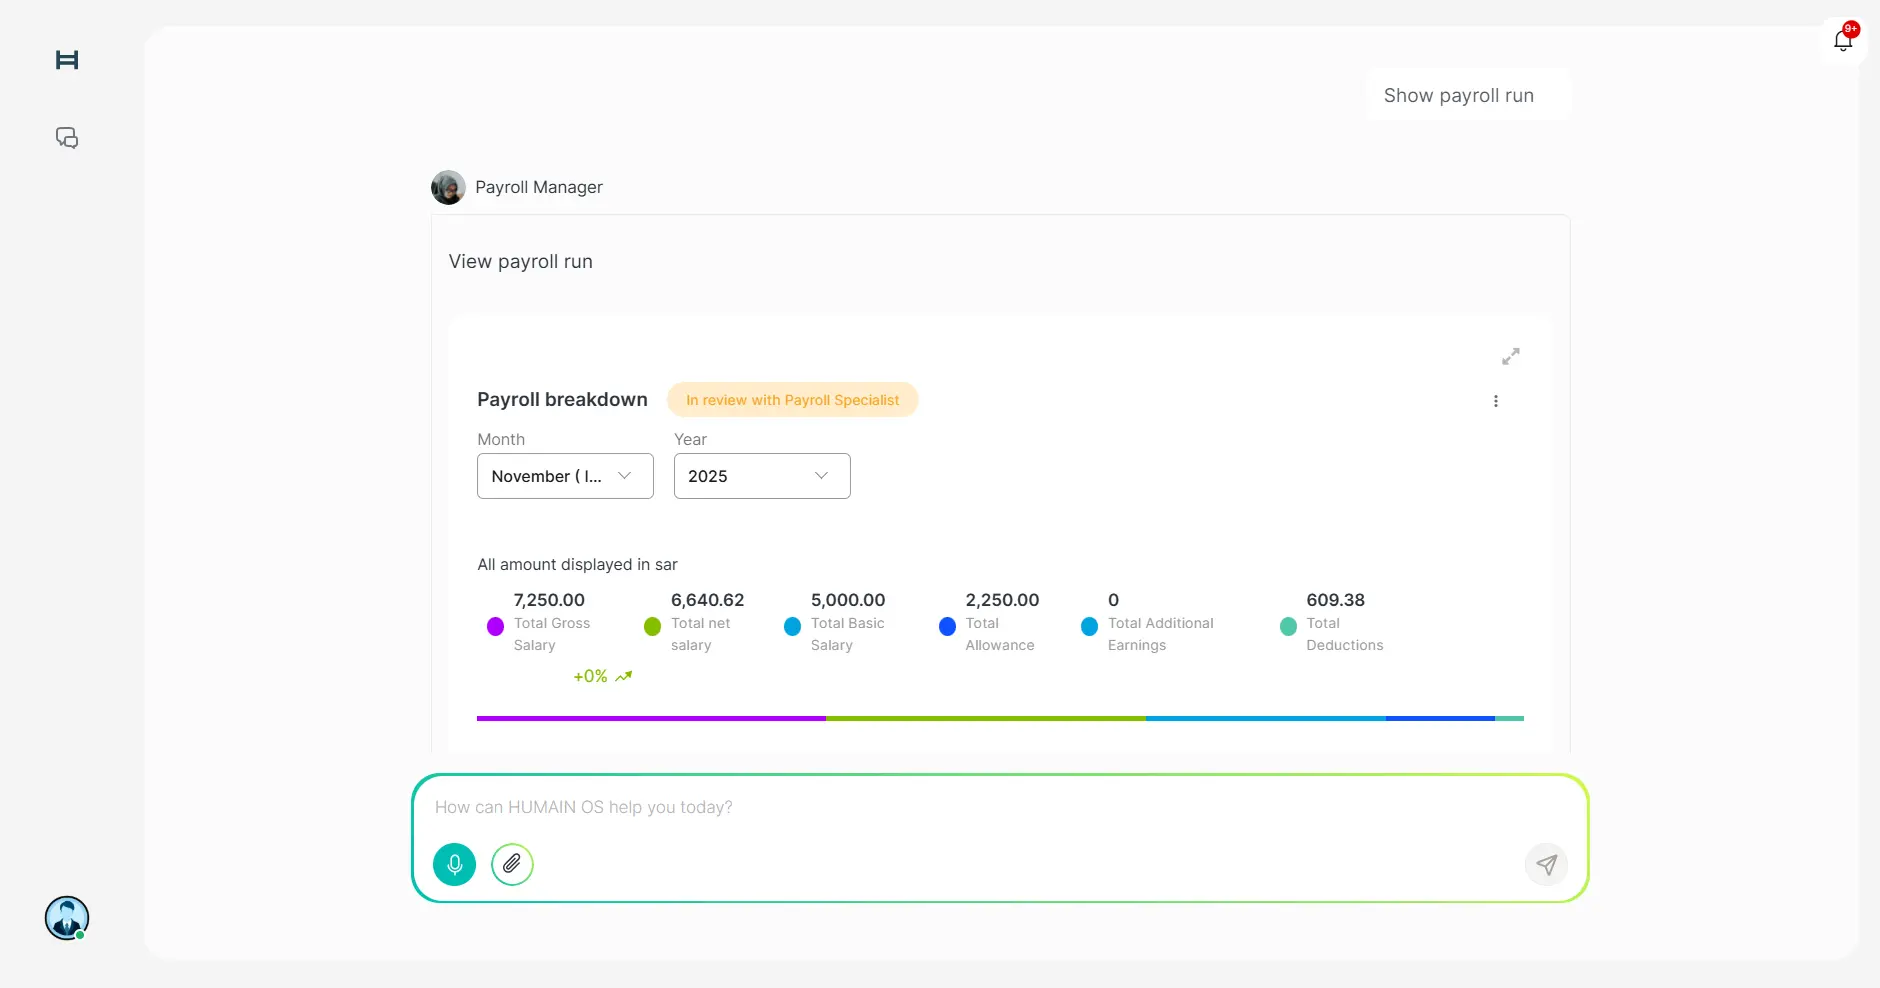This screenshot has width=1880, height=988.
Task: Focus the HUMAIN OS chat input field
Action: coord(1000,807)
